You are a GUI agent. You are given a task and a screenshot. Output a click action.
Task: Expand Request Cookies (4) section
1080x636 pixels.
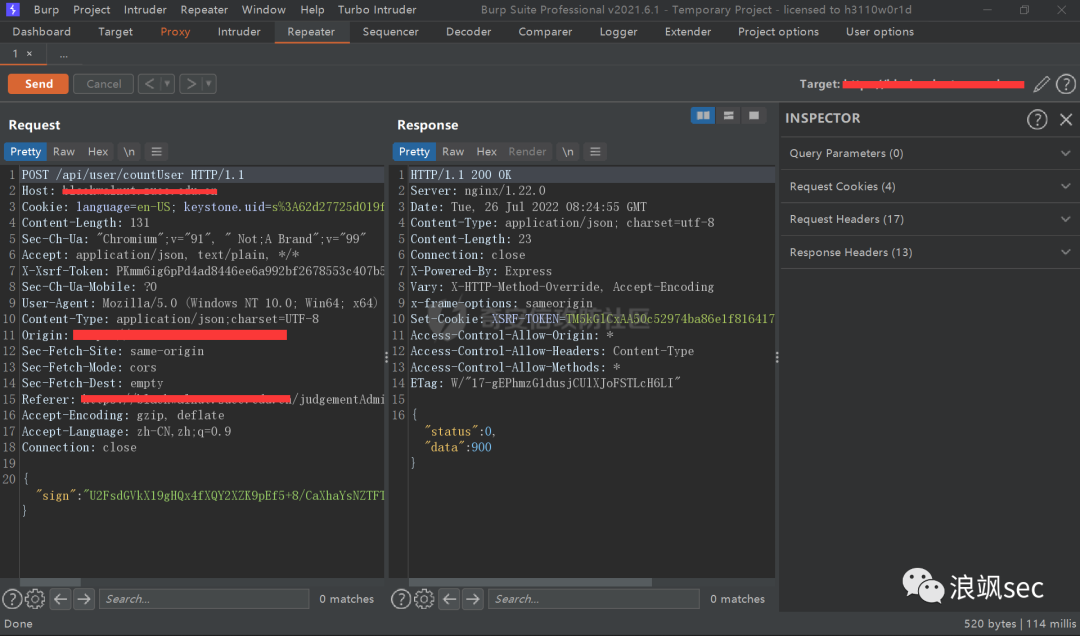[930, 186]
